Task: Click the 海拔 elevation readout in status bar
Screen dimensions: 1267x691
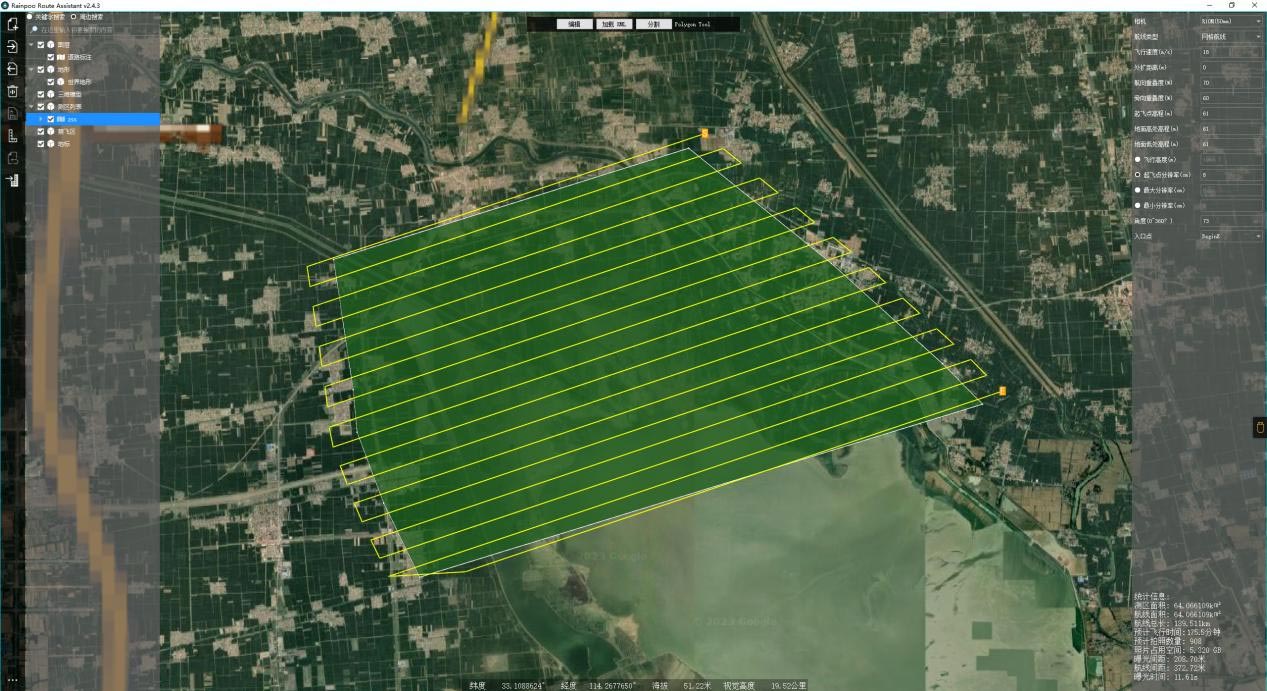Action: pos(681,686)
